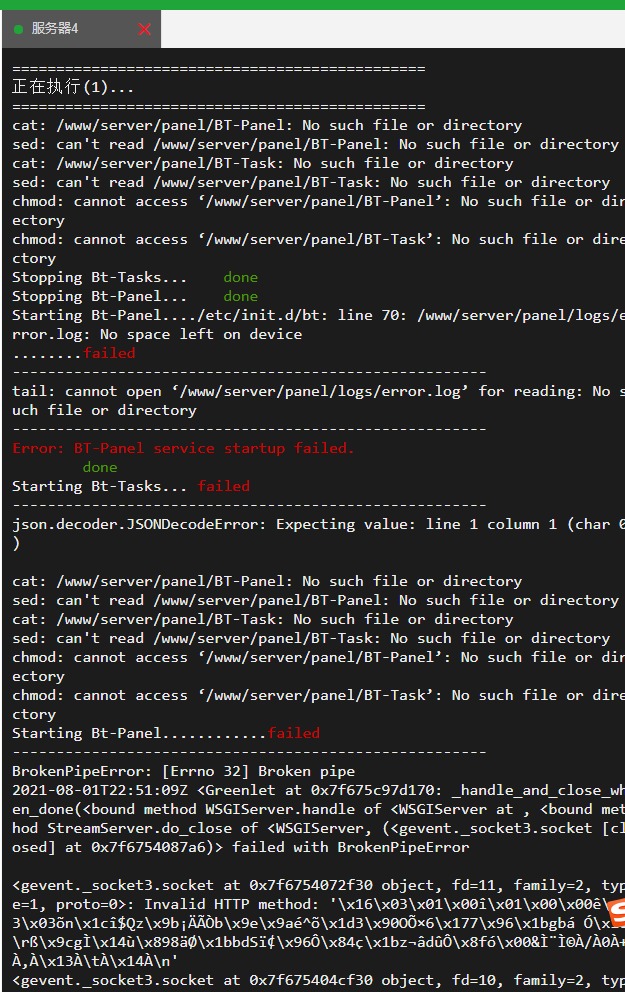Viewport: 625px width, 992px height.
Task: Click green 'done' after Stopping Bt-Panel
Action: click(240, 296)
